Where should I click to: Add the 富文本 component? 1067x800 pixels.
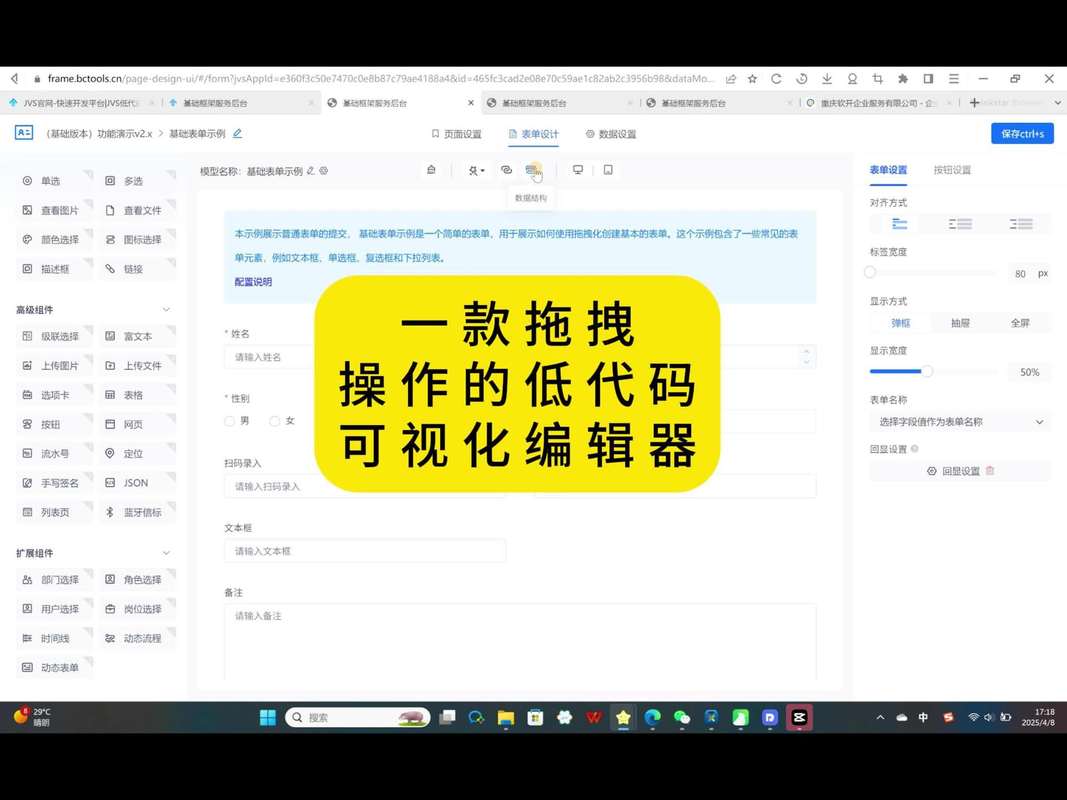tap(137, 336)
